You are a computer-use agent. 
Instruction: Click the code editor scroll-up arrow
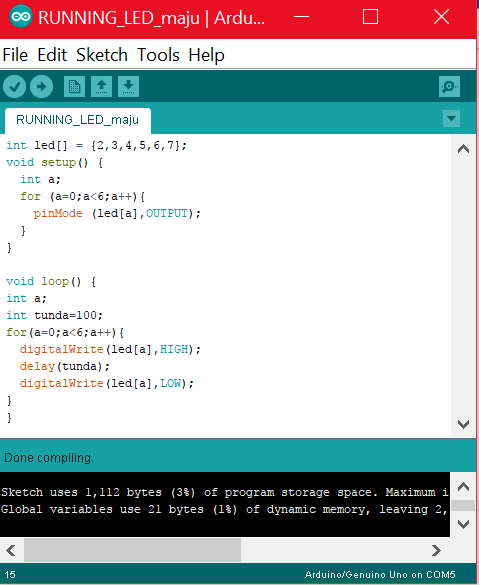point(463,149)
